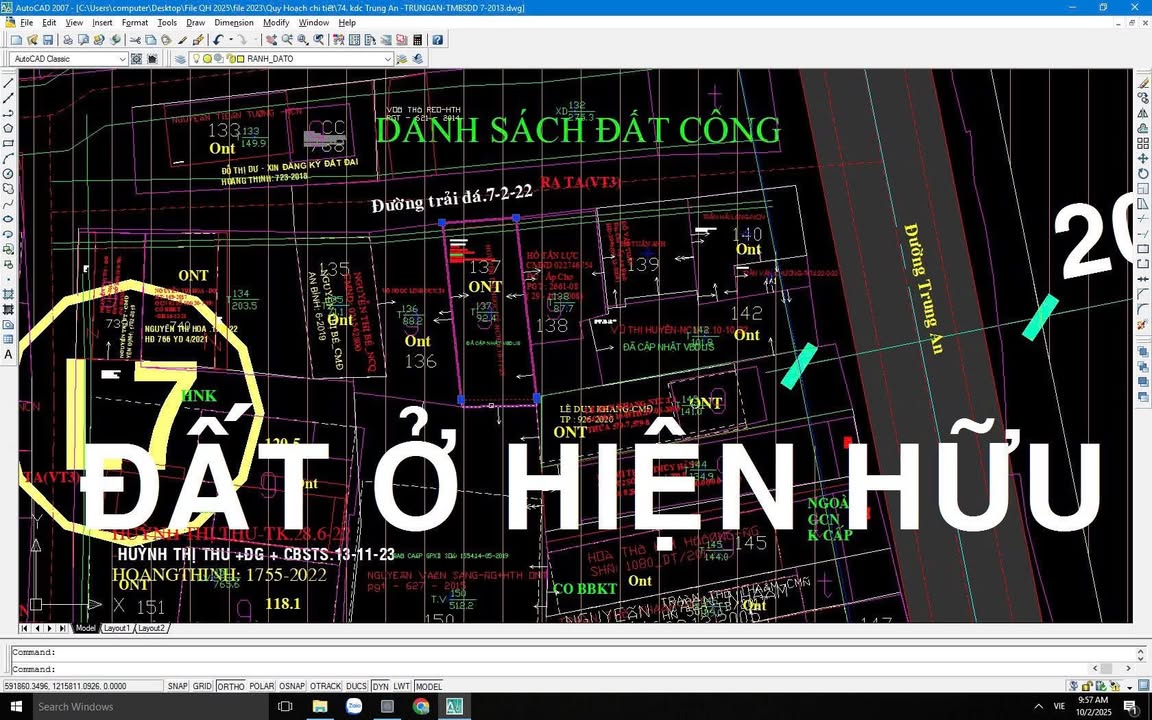Viewport: 1152px width, 720px height.
Task: Toggle ORTHO mode in the status bar
Action: pos(230,686)
